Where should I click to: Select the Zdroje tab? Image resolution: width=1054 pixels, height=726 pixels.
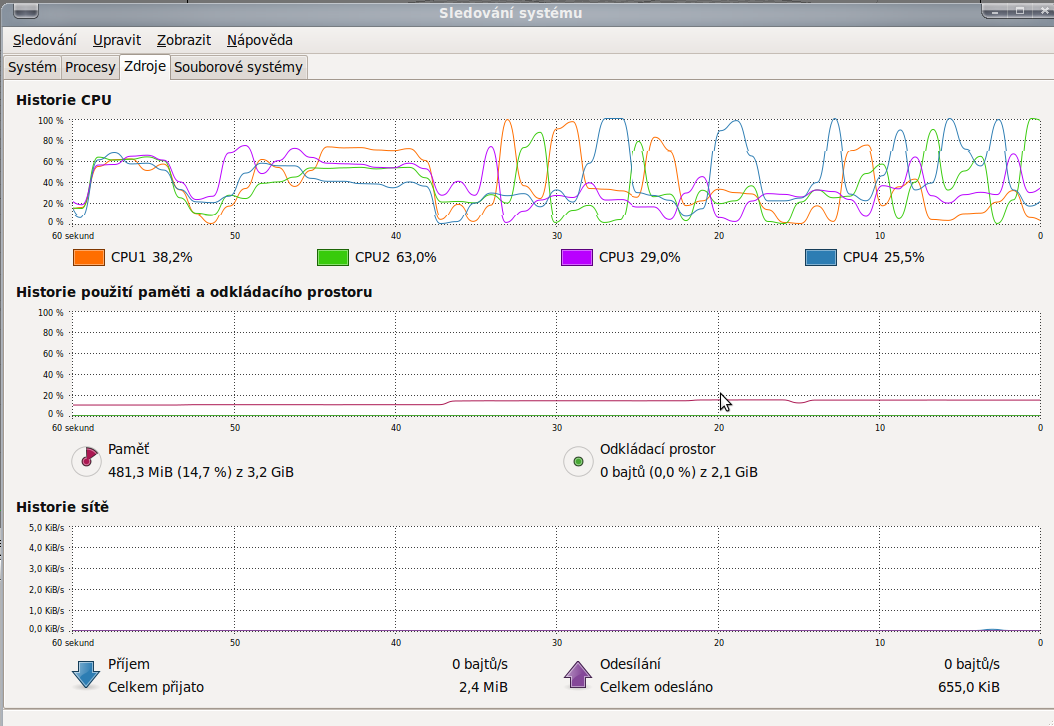coord(145,67)
